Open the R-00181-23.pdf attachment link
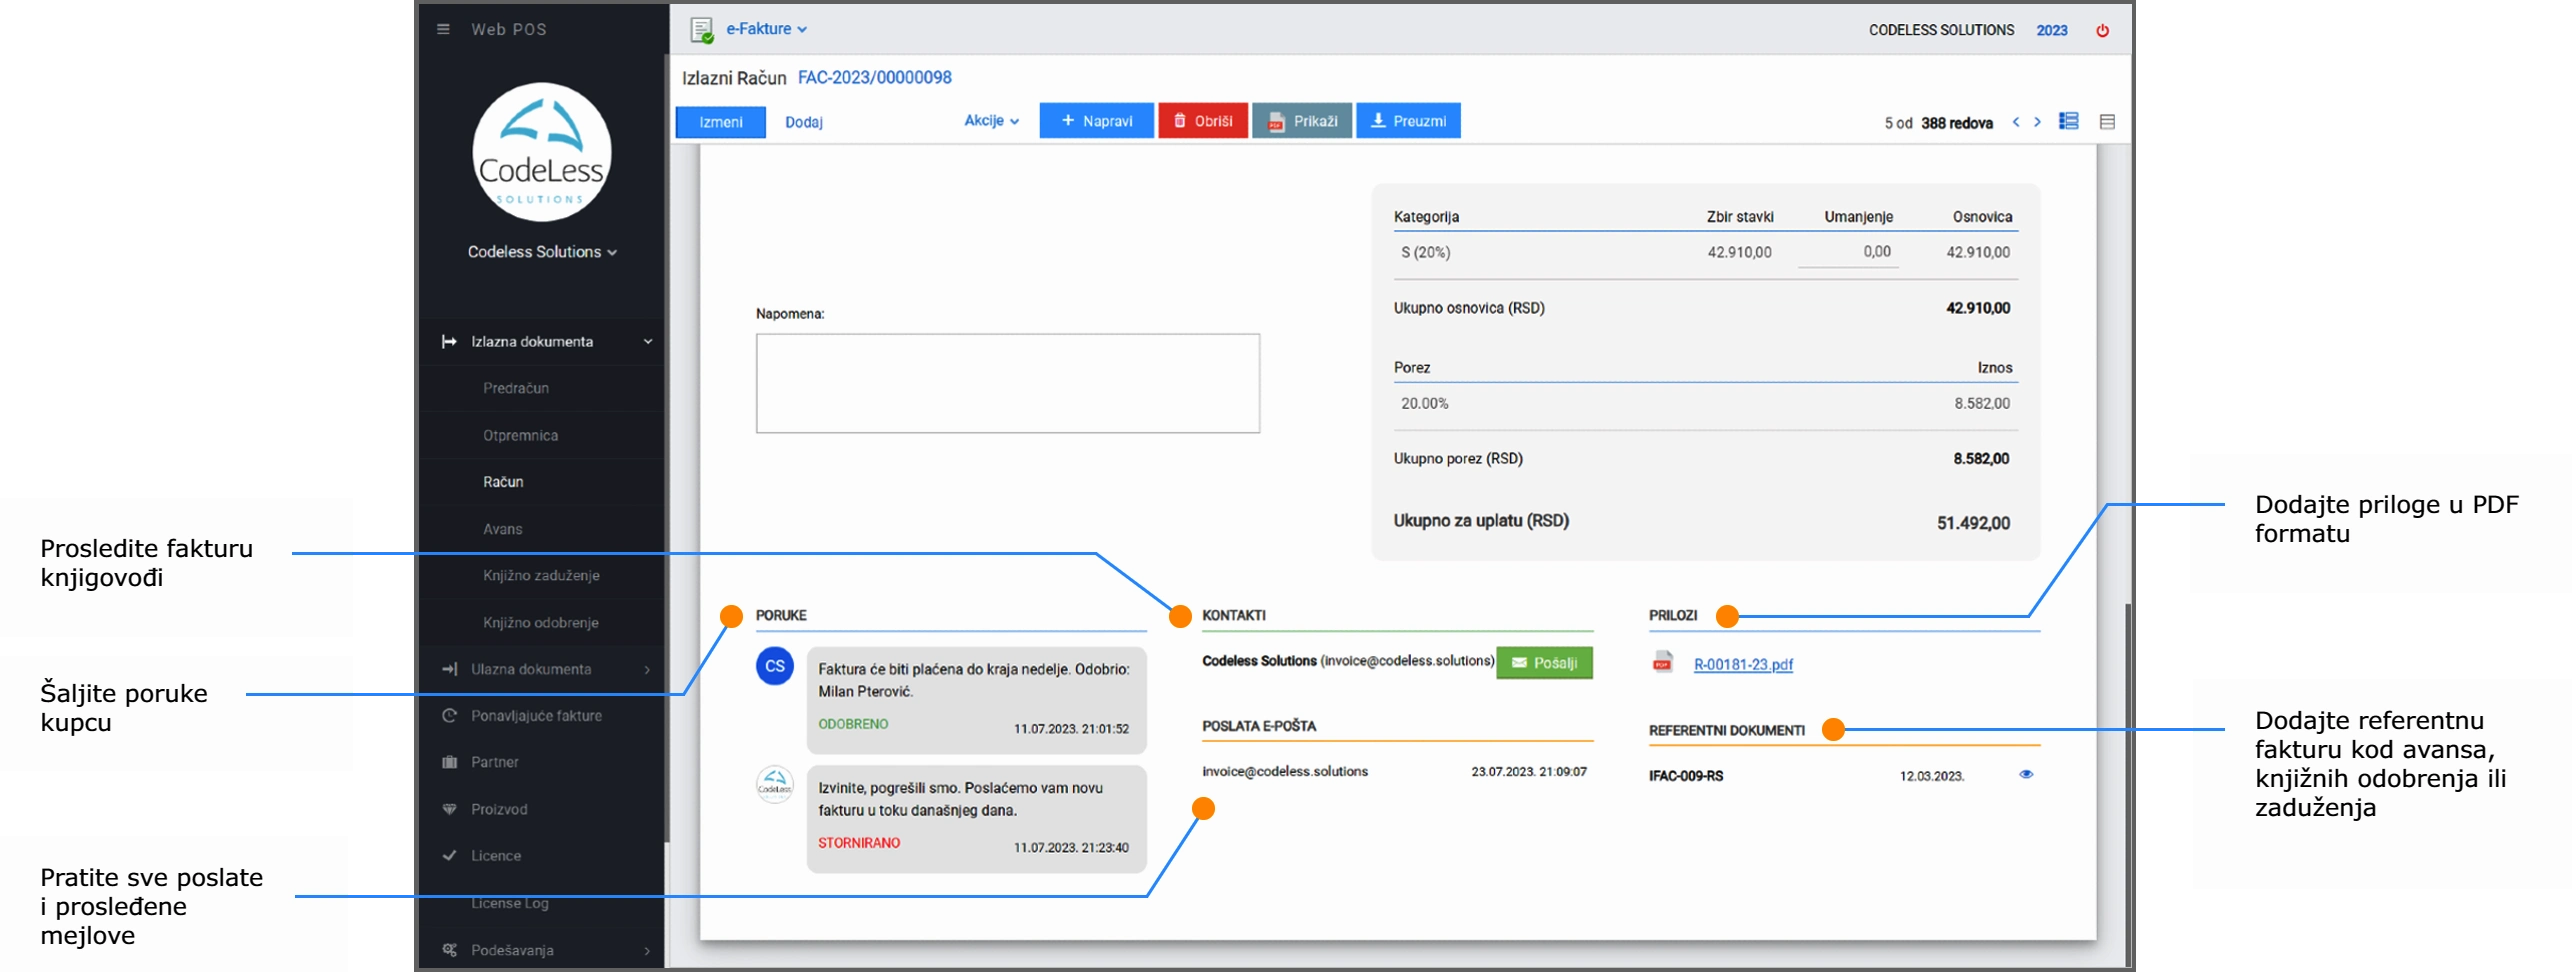The width and height of the screenshot is (2572, 972). [1743, 664]
